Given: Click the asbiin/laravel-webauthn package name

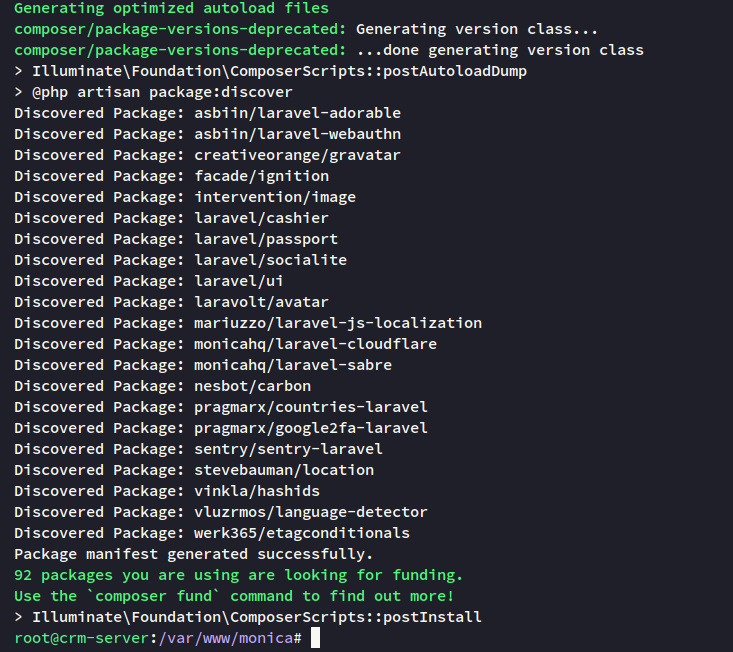Looking at the screenshot, I should (x=297, y=134).
